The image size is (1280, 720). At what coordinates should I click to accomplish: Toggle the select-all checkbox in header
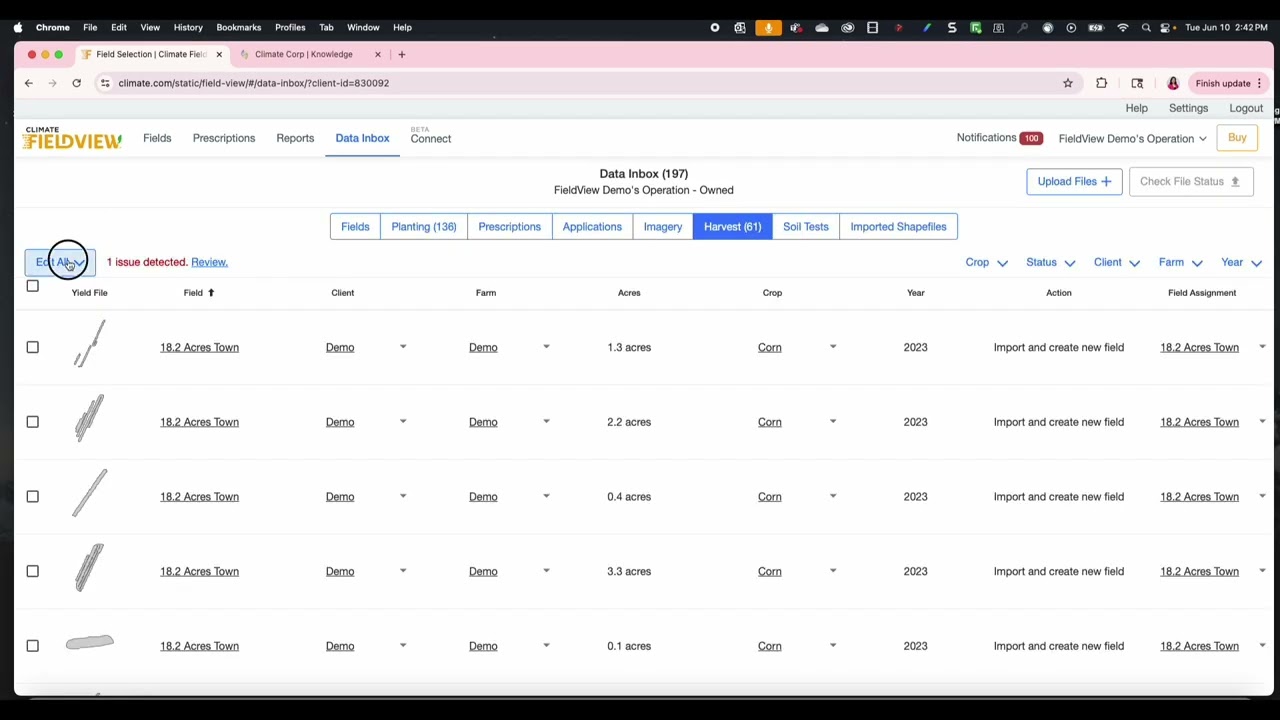click(x=32, y=286)
